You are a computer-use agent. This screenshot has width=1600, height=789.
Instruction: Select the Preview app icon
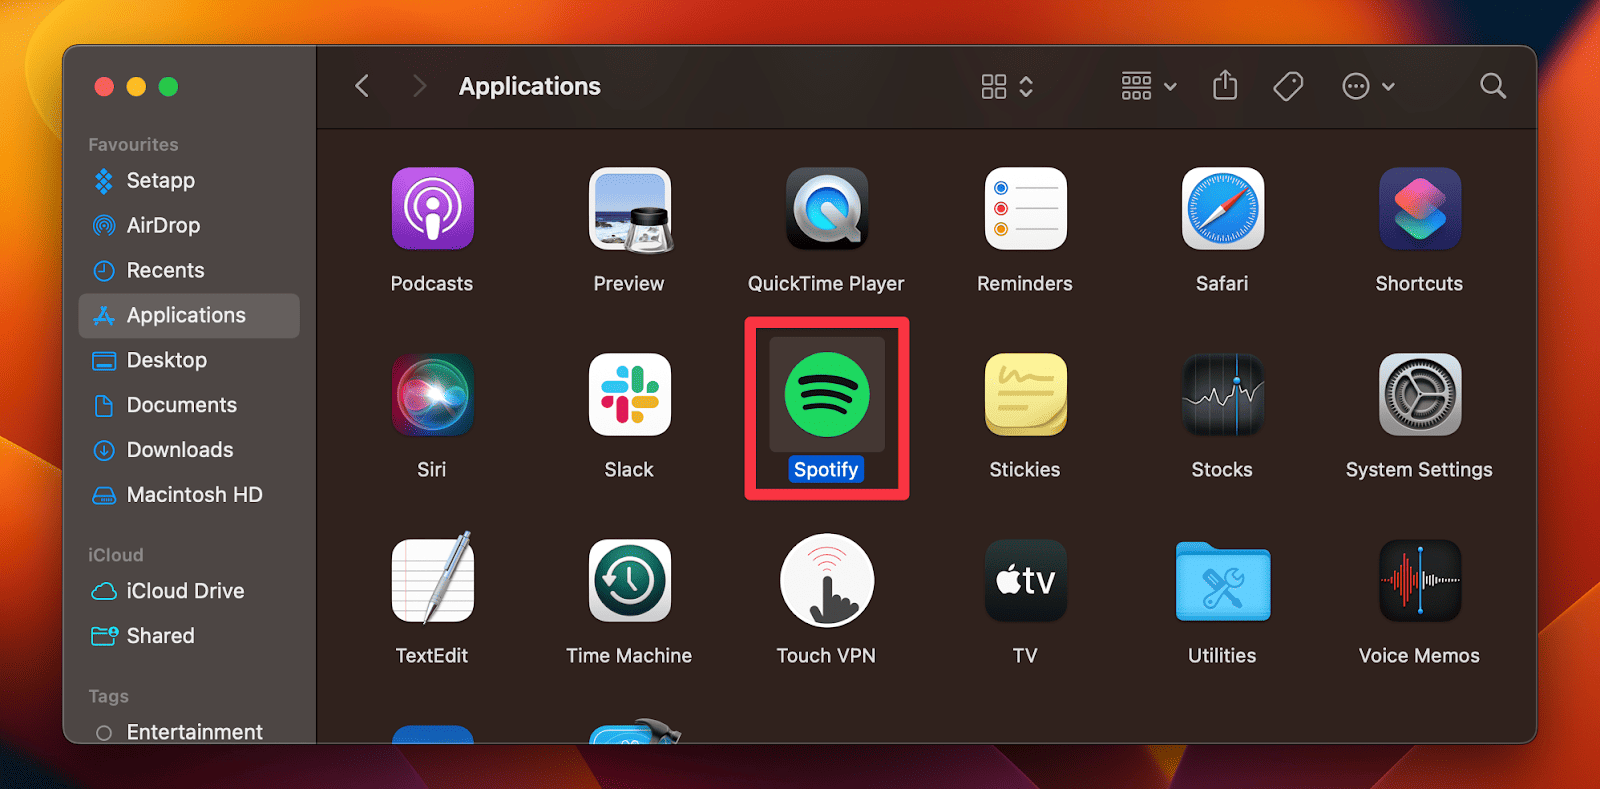click(x=630, y=209)
